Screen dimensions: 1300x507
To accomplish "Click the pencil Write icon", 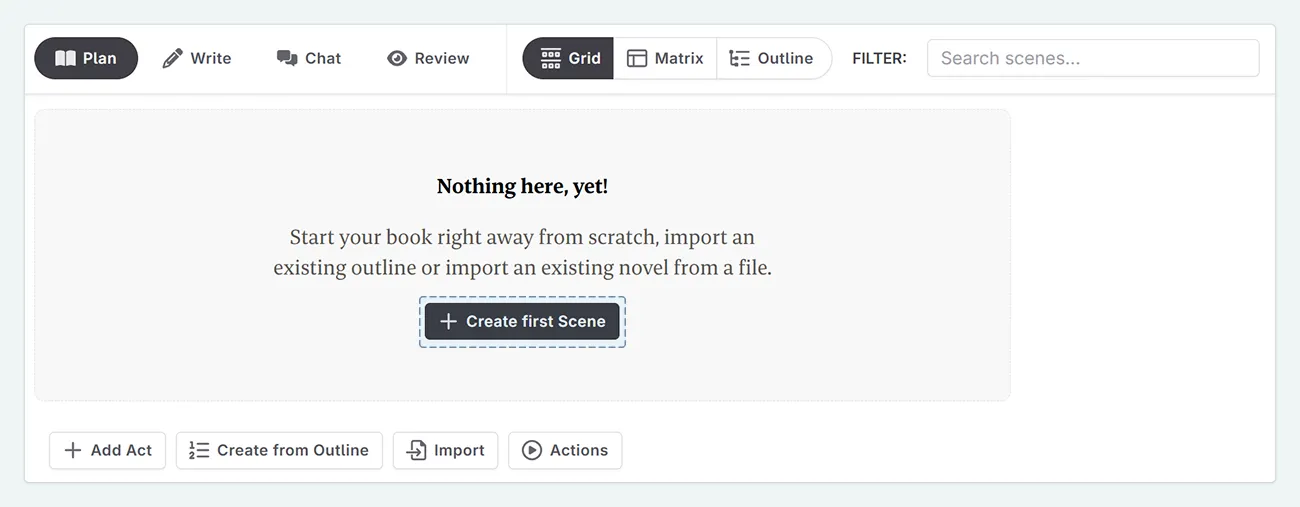I will tap(173, 58).
